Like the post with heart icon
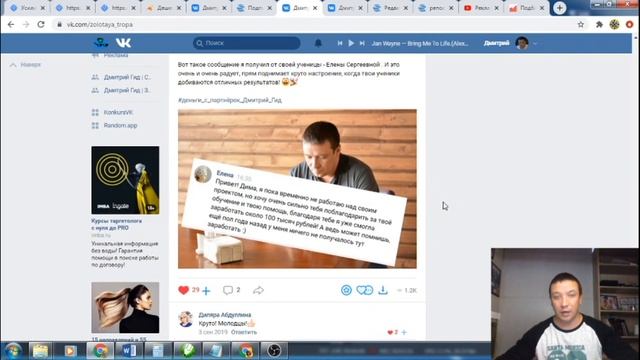 [184, 290]
